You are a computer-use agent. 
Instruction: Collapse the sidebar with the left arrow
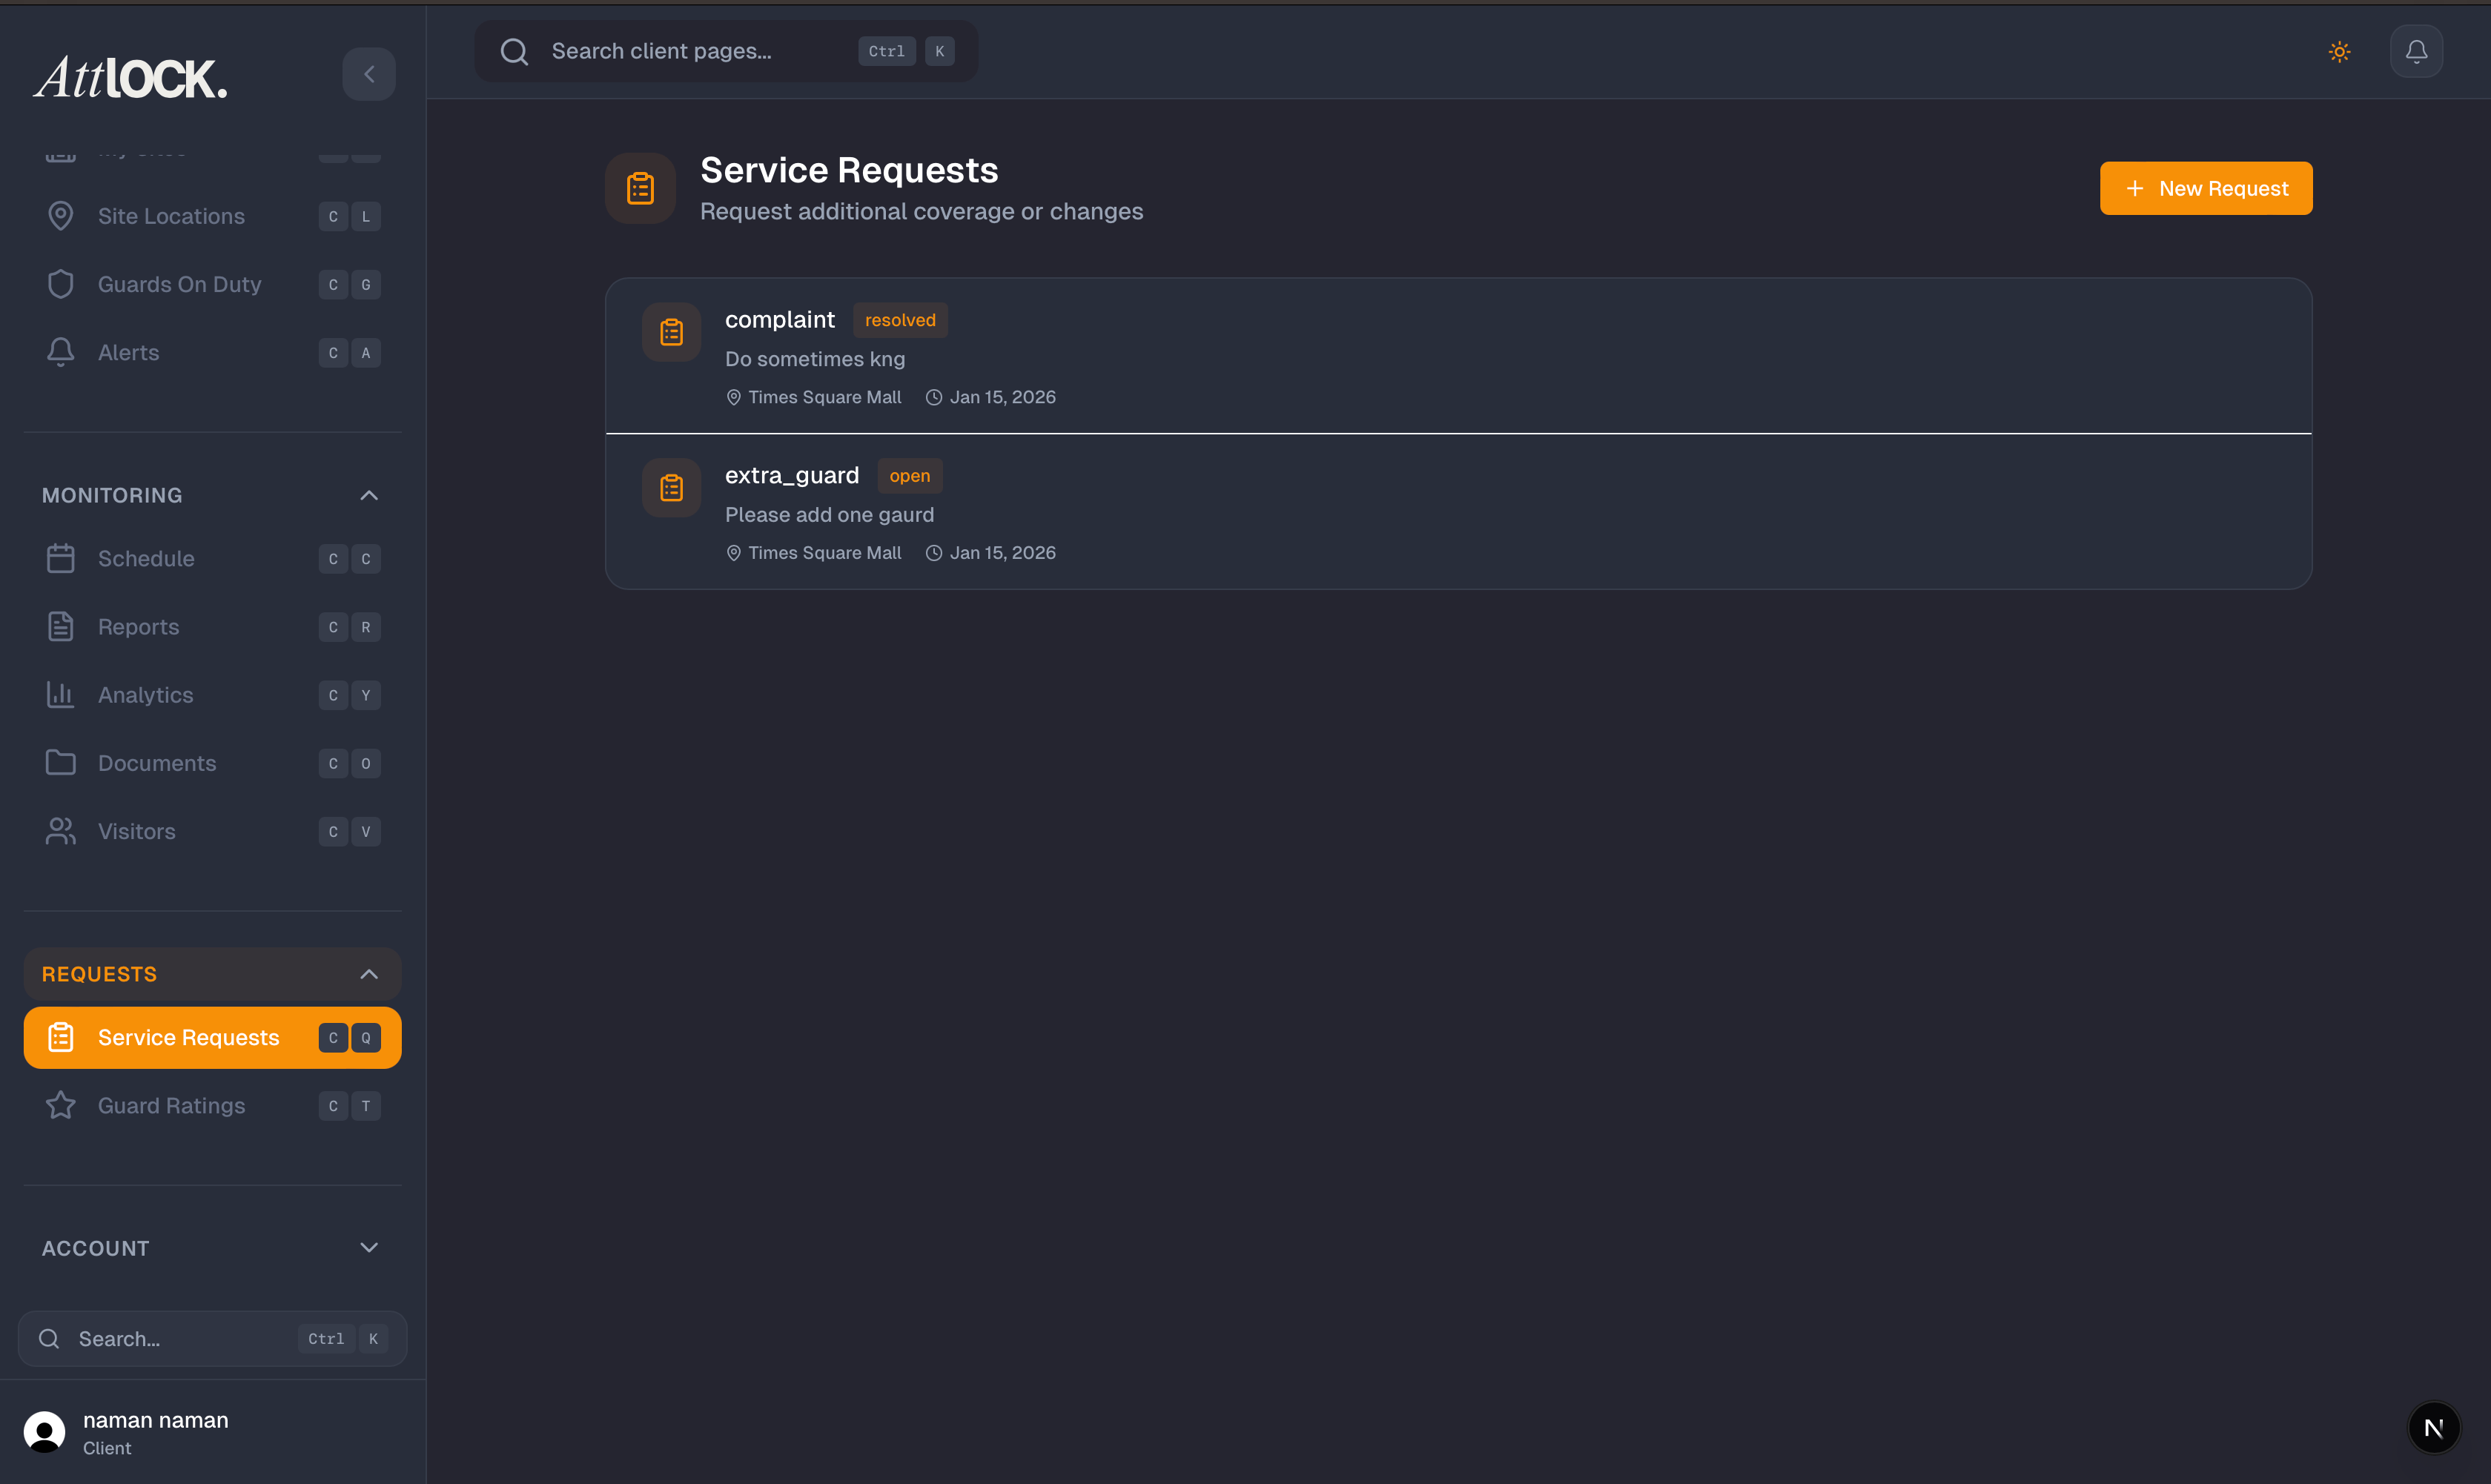tap(369, 74)
